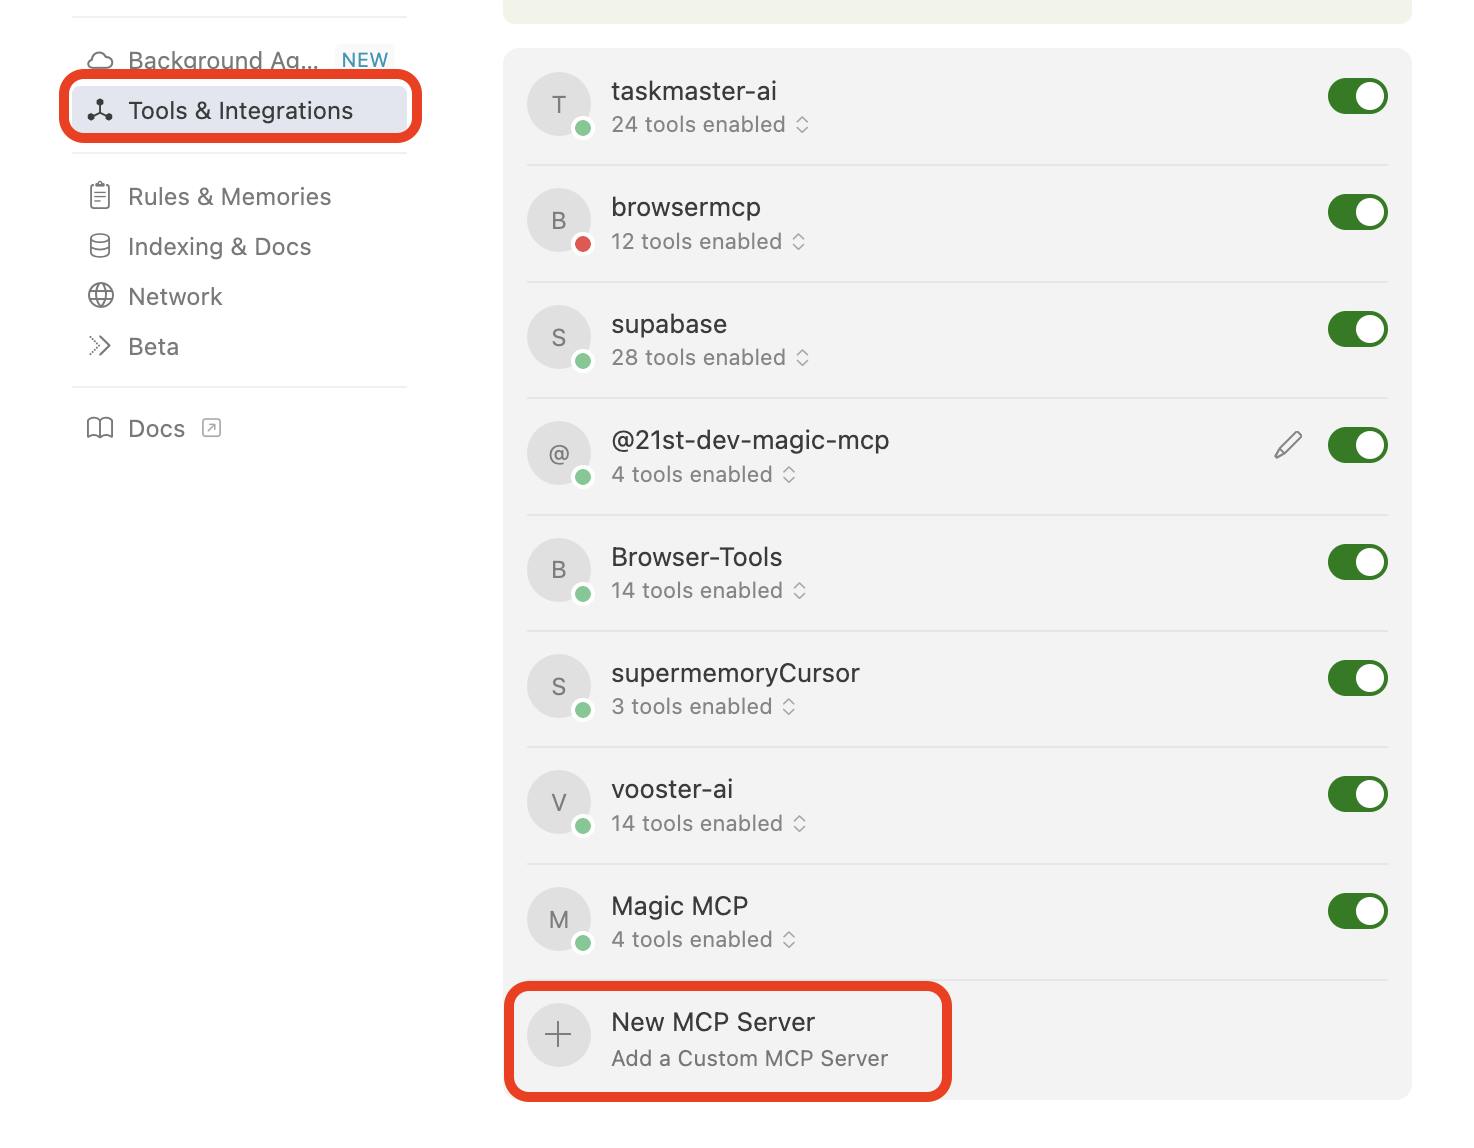Turn off supermemoryCursor toggle
1474x1148 pixels.
tap(1357, 678)
